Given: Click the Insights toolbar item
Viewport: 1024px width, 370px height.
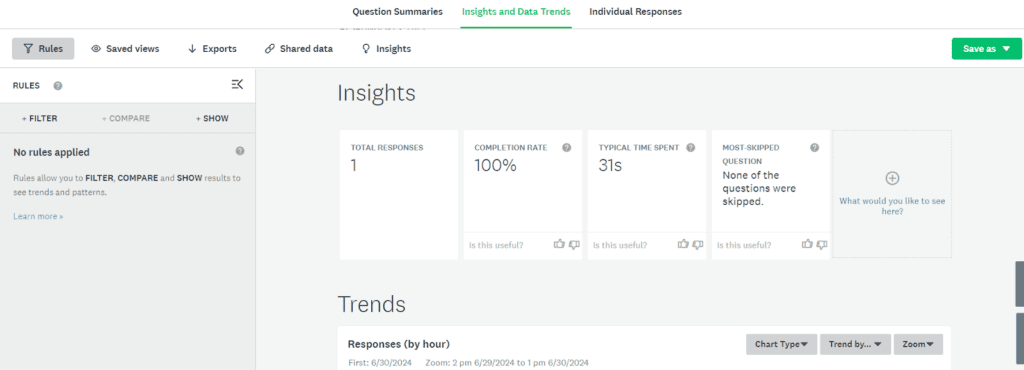Looking at the screenshot, I should (x=387, y=49).
